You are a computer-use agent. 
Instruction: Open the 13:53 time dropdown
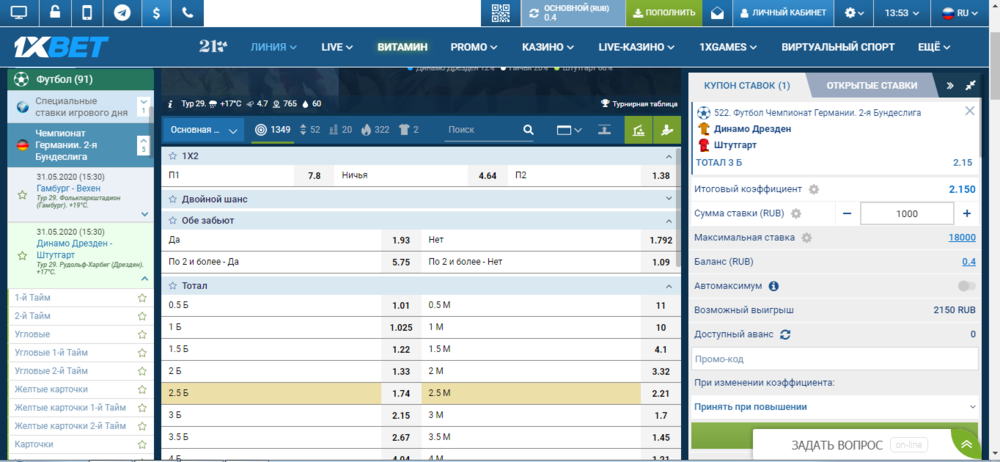pyautogui.click(x=902, y=13)
